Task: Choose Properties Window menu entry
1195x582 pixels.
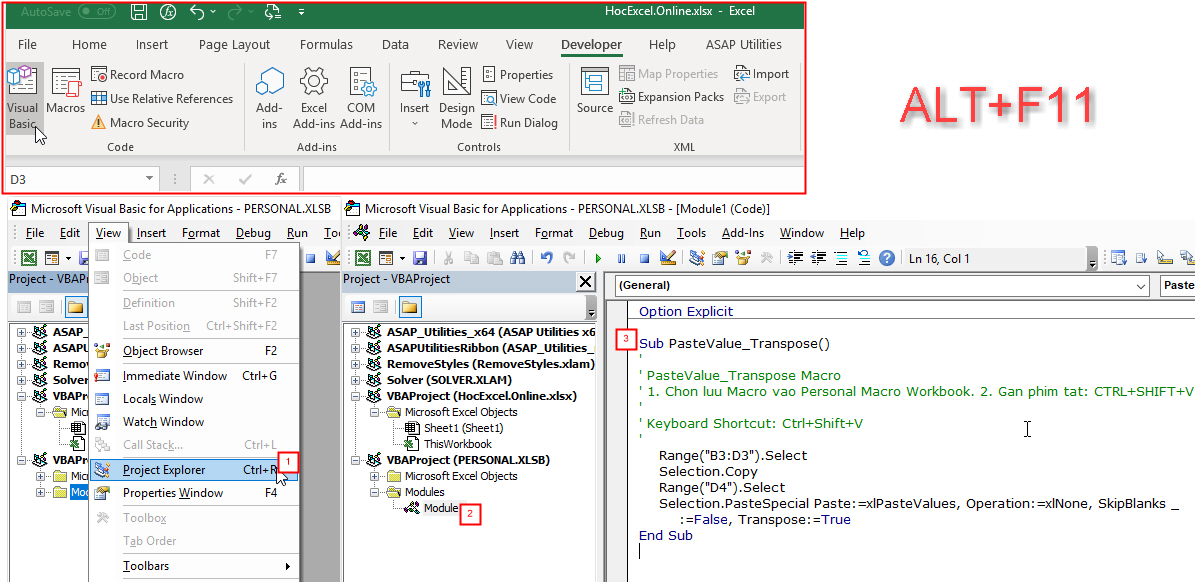Action: click(x=194, y=493)
